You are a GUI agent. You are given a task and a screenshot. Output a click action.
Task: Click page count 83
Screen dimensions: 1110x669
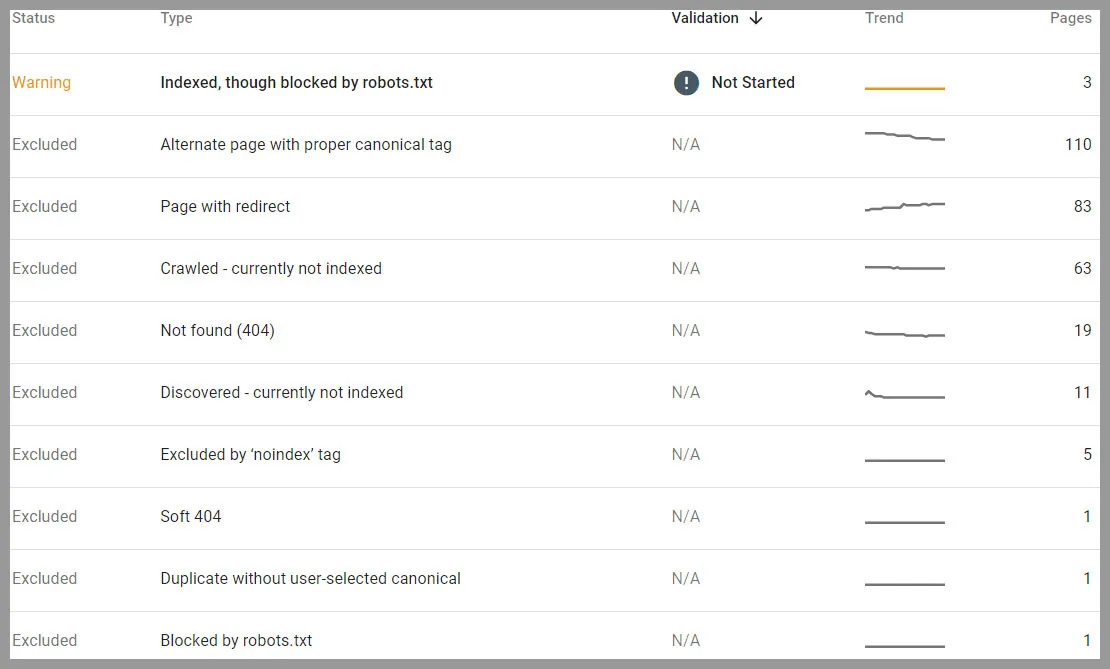[x=1082, y=207]
